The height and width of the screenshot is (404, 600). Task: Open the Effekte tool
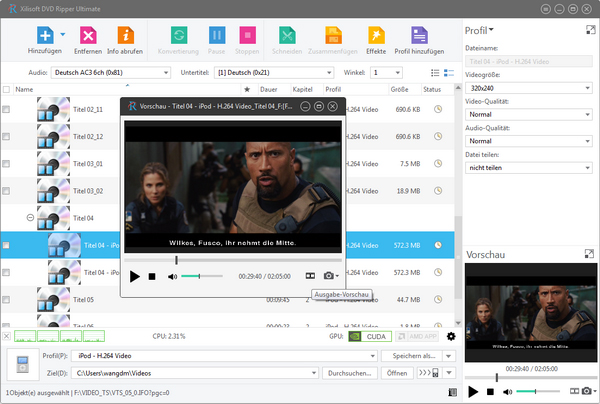[x=376, y=36]
